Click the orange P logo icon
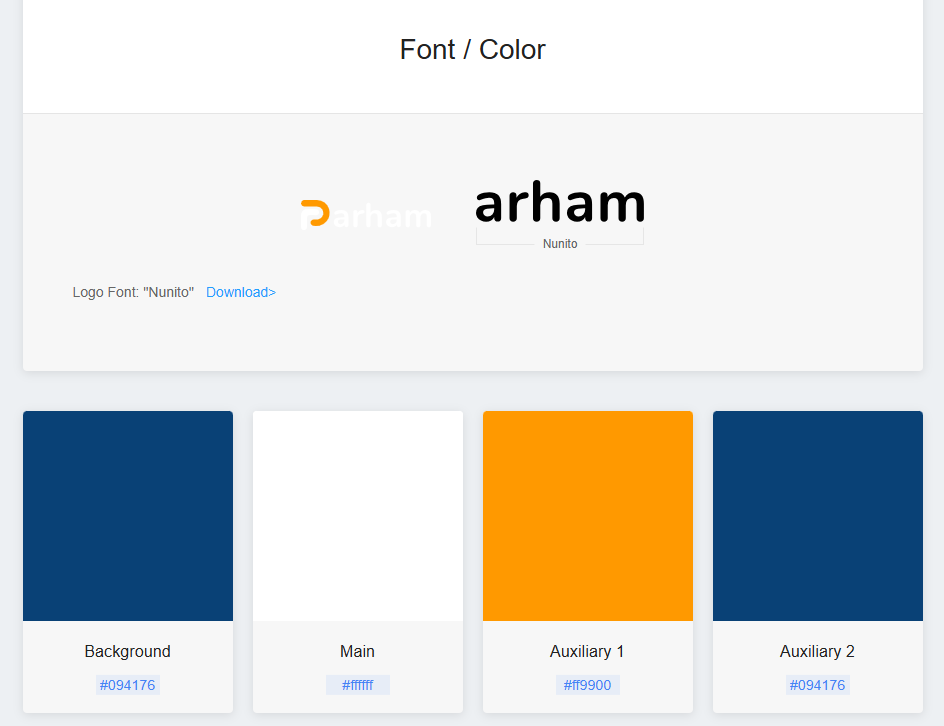944x726 pixels. (x=315, y=213)
